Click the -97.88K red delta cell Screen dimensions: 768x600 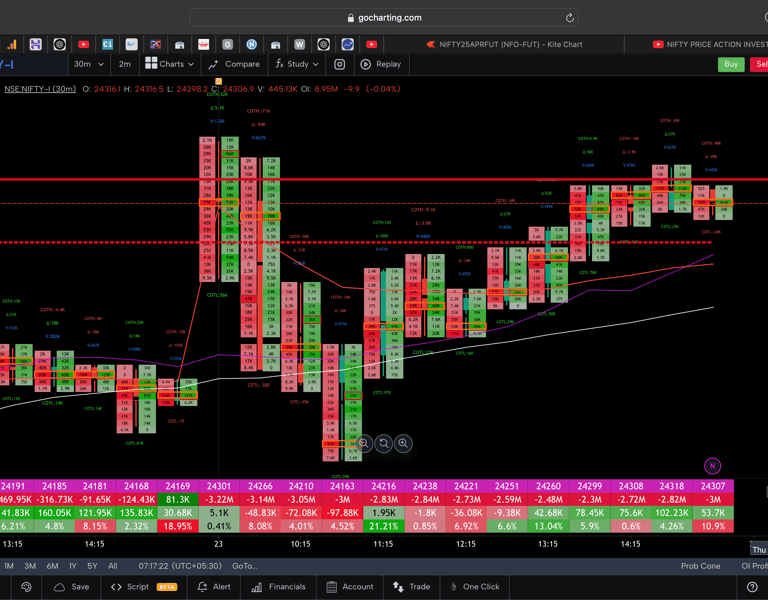[342, 512]
